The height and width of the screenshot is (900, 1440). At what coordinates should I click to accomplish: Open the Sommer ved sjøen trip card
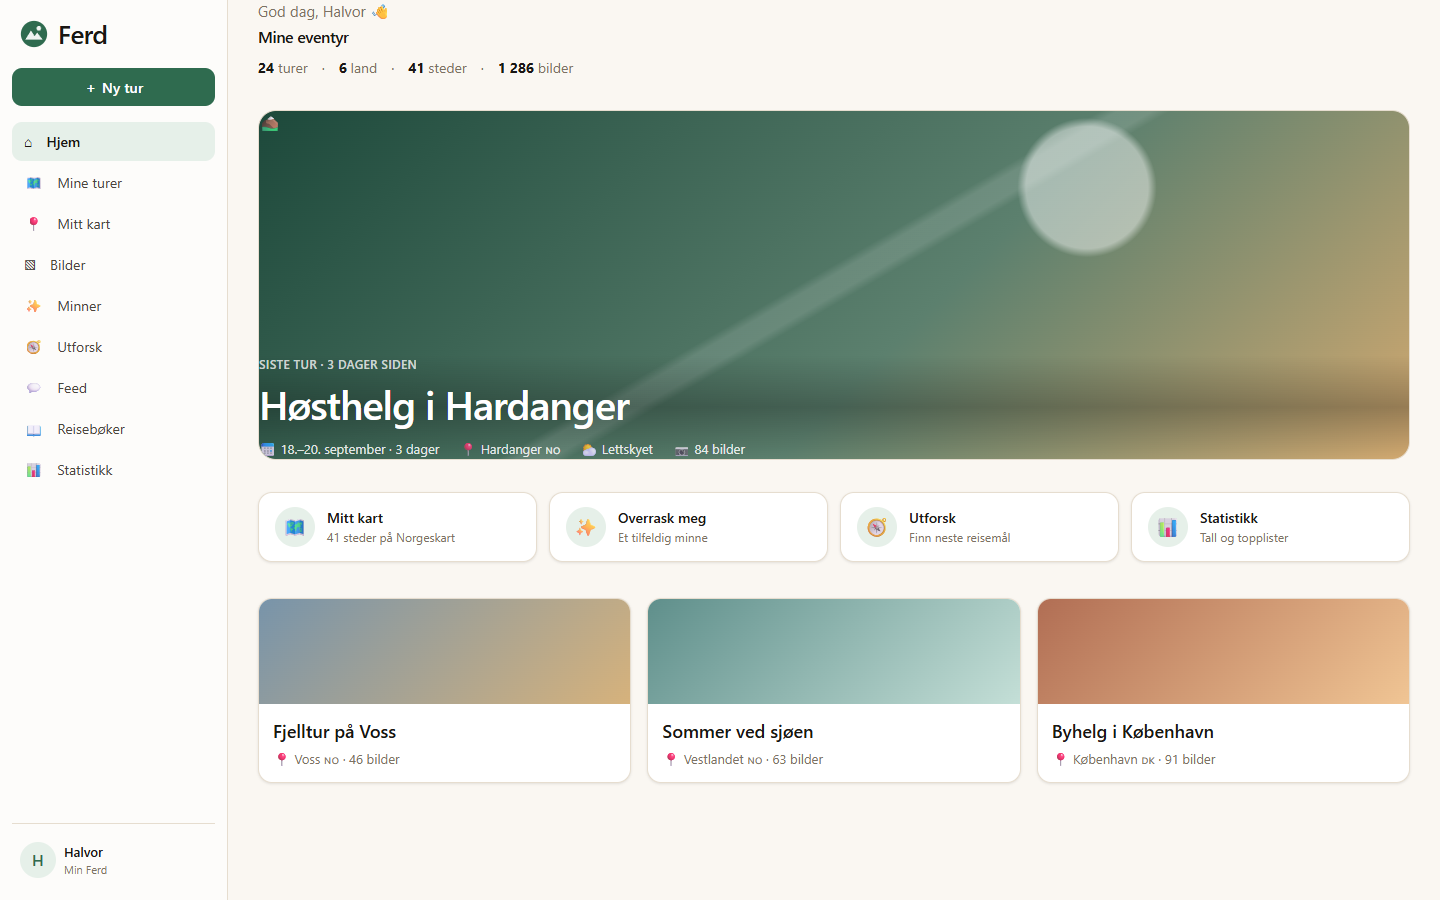click(x=834, y=690)
